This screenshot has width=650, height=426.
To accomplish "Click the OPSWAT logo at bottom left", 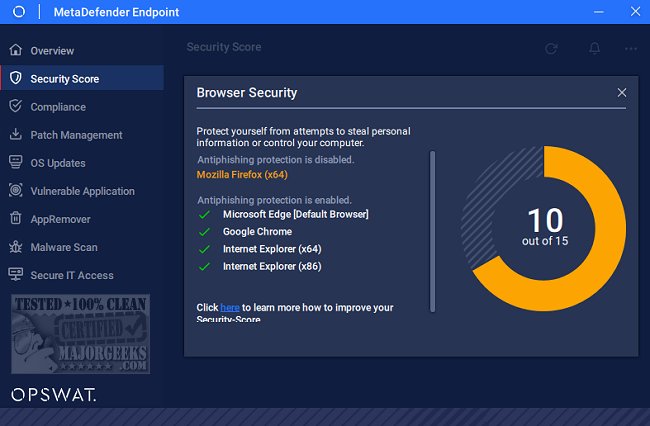I will tap(53, 395).
